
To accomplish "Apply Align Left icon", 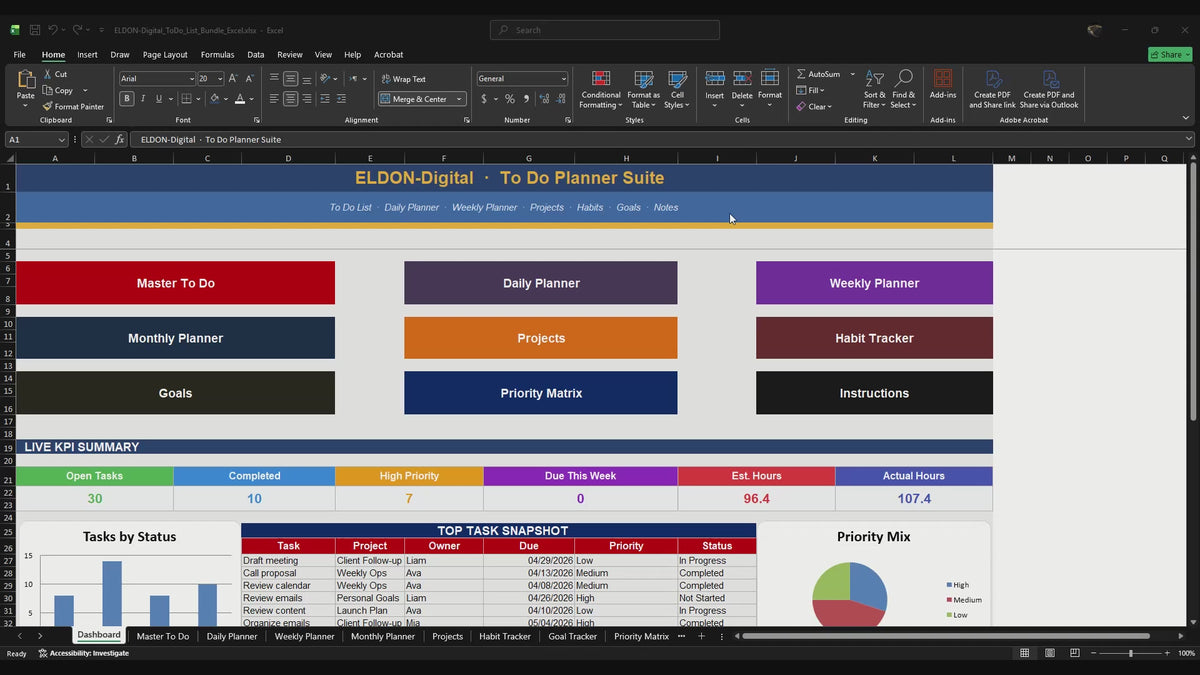I will [274, 99].
